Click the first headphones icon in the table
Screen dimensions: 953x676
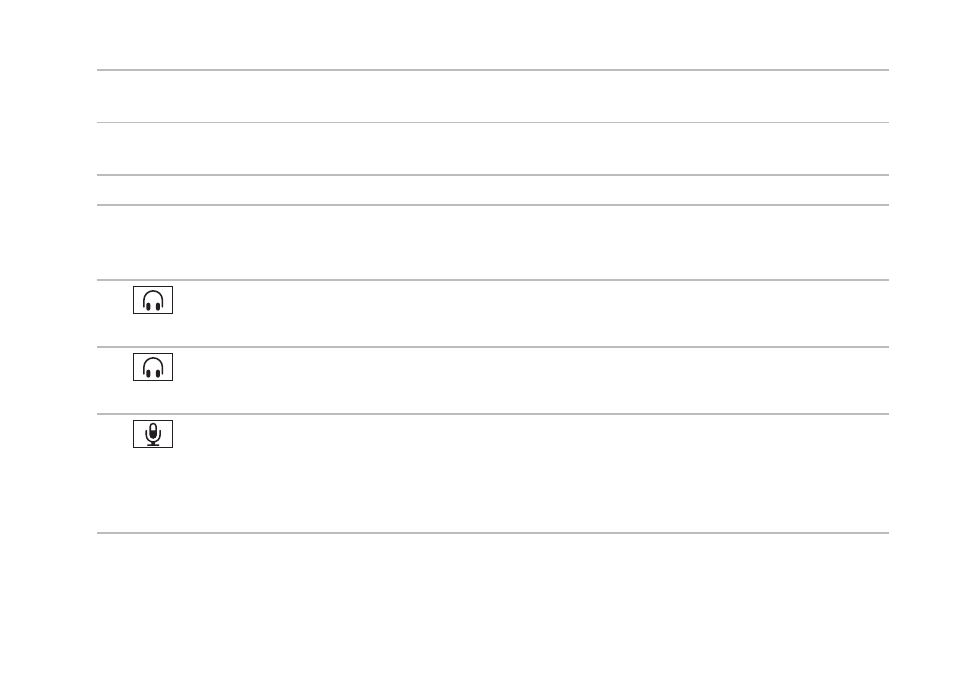coord(153,300)
